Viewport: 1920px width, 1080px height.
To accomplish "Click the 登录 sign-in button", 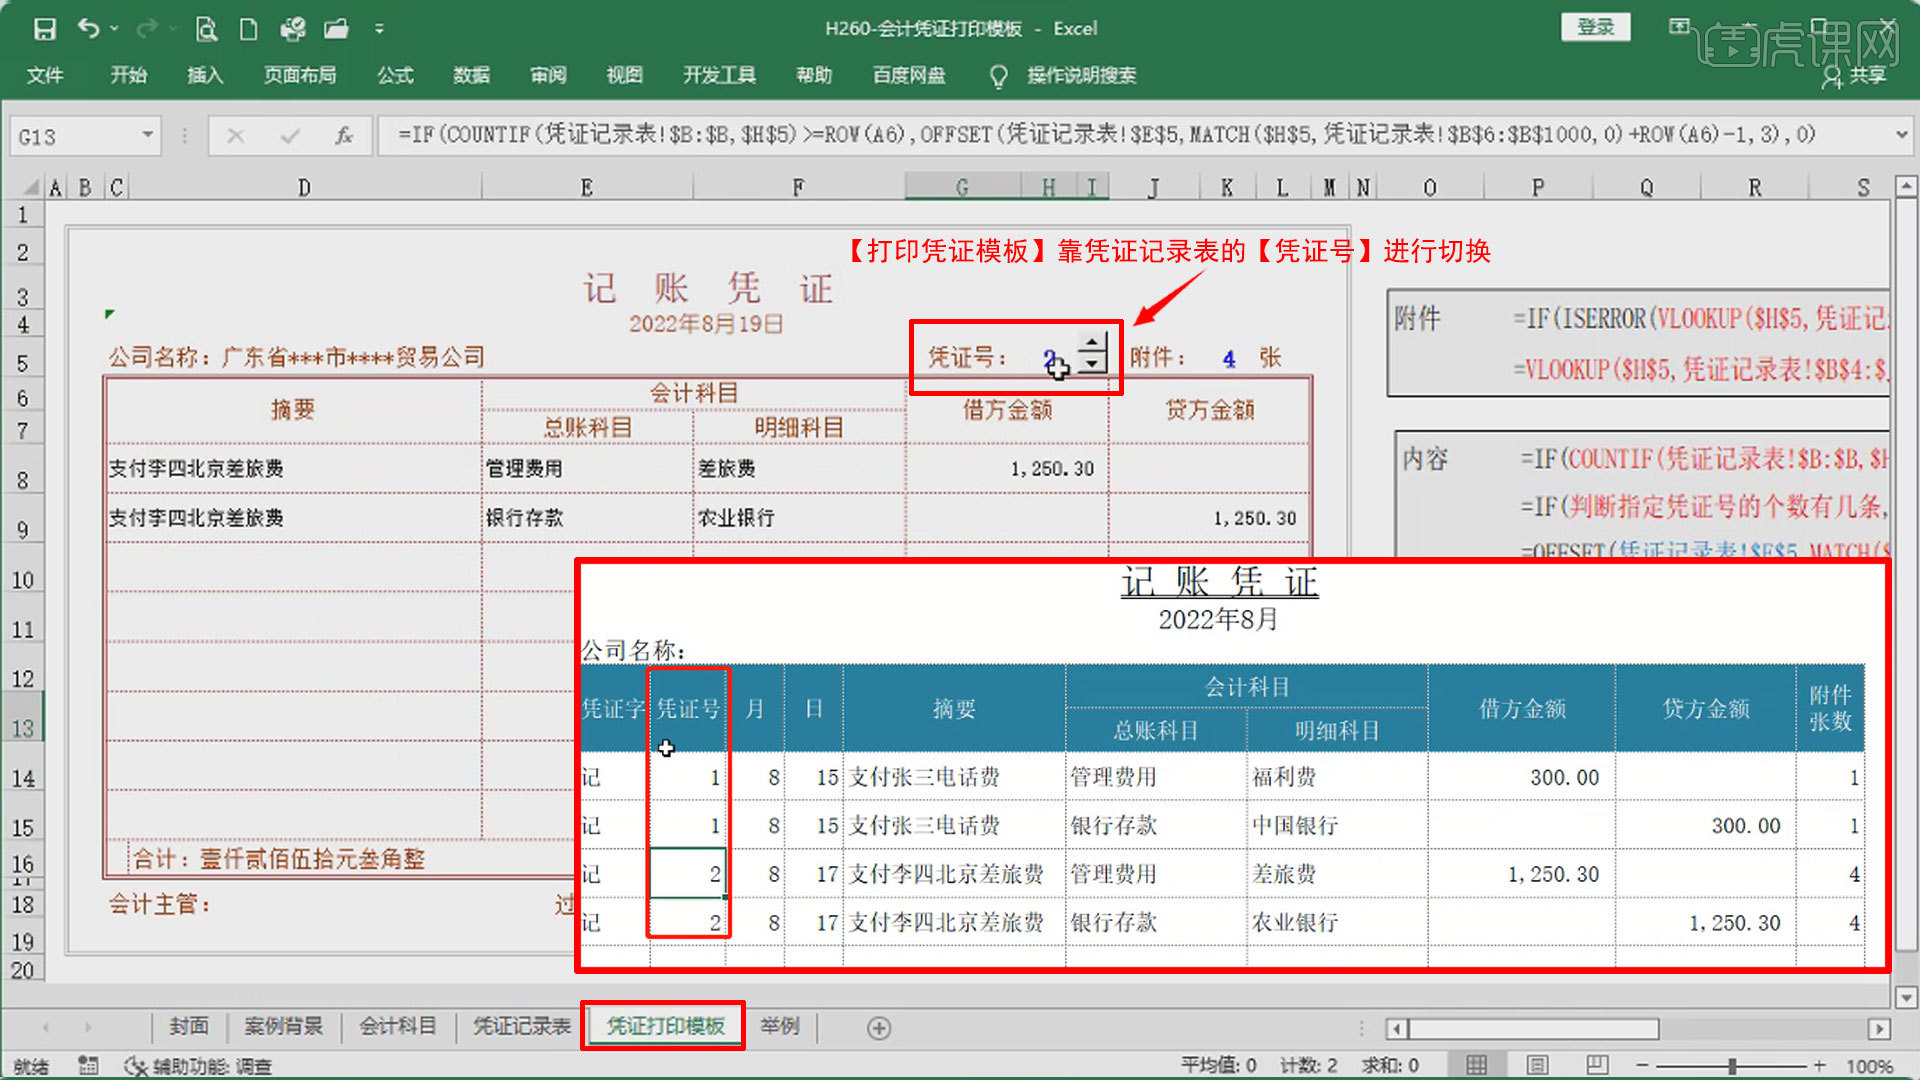I will 1595,27.
